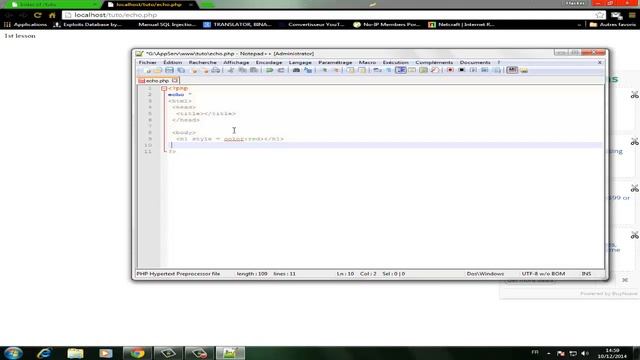
Task: Open File Explorer from the taskbar
Action: coord(75,353)
